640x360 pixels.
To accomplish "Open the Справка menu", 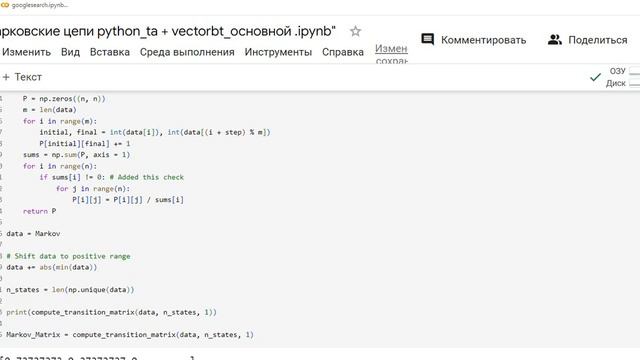I will click(x=343, y=52).
